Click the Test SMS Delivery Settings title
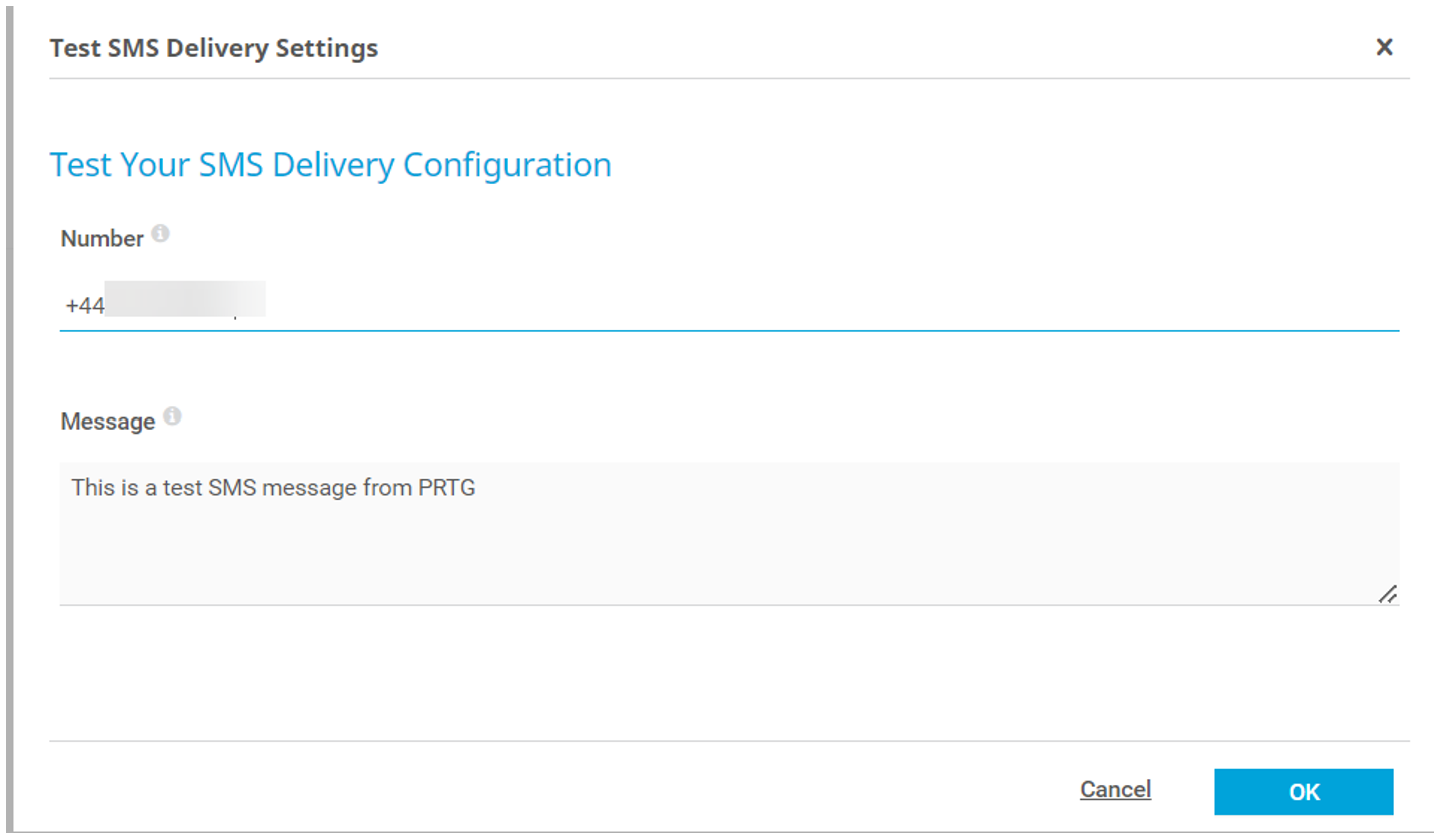Image resolution: width=1440 pixels, height=837 pixels. click(213, 47)
